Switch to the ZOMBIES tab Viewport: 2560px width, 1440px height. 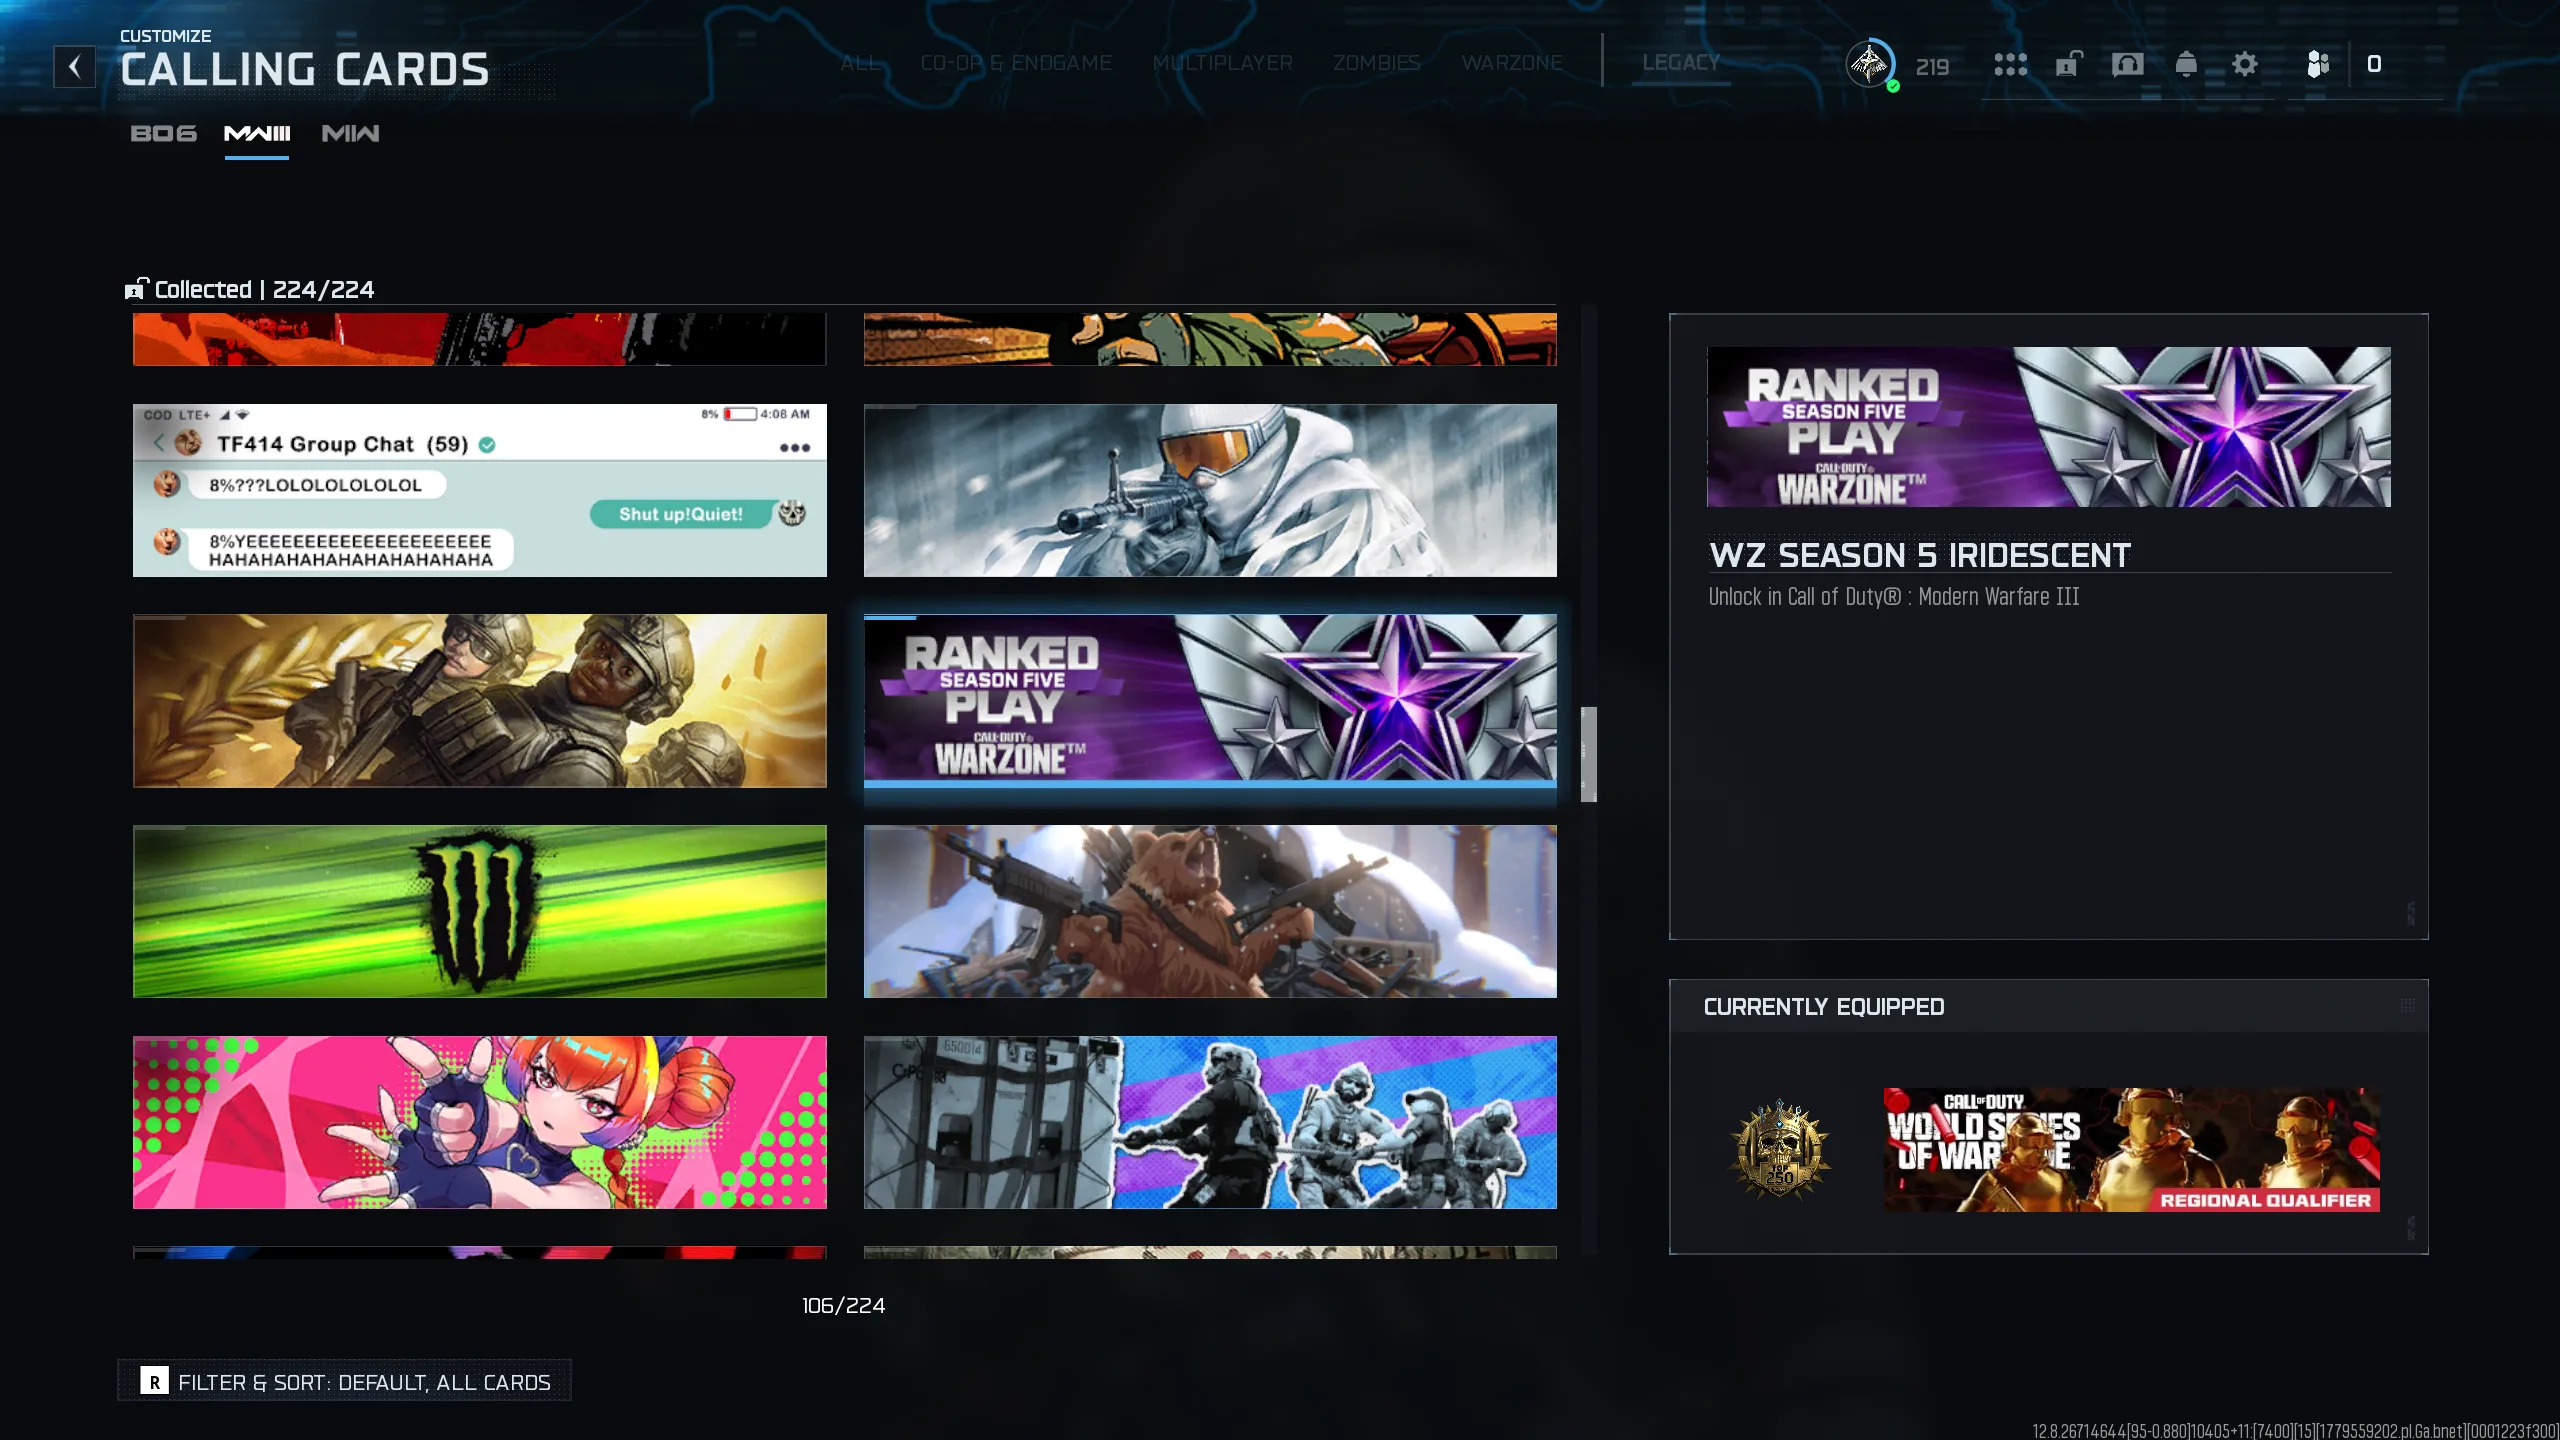coord(1376,63)
